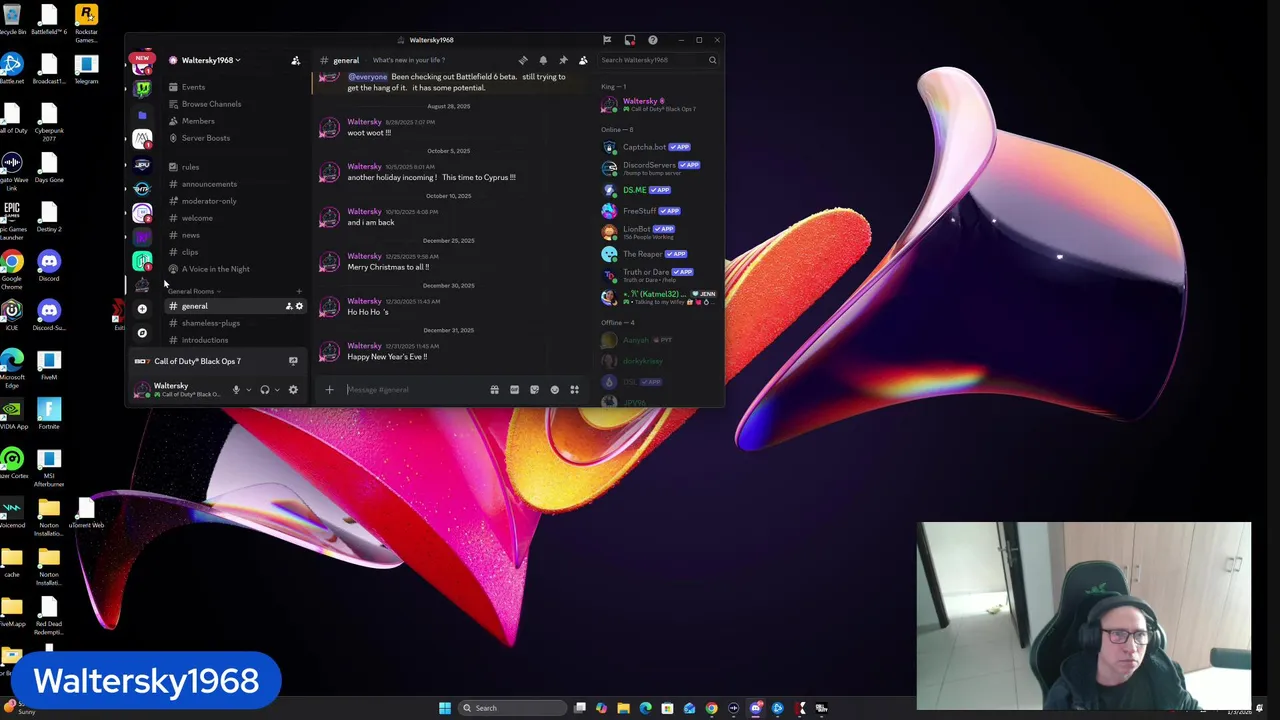Open the Truth or Dare member entry
Screen dimensions: 1280x720
coord(658,275)
